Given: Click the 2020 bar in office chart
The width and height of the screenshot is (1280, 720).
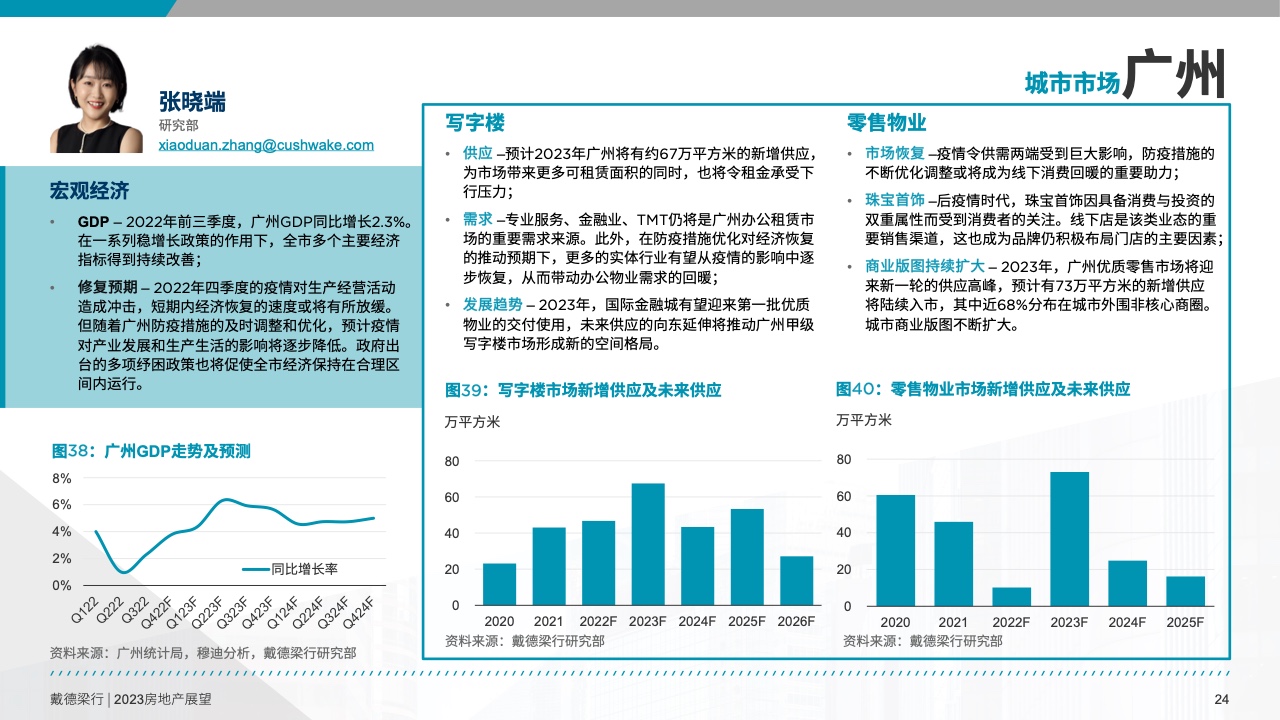Looking at the screenshot, I should pyautogui.click(x=499, y=584).
